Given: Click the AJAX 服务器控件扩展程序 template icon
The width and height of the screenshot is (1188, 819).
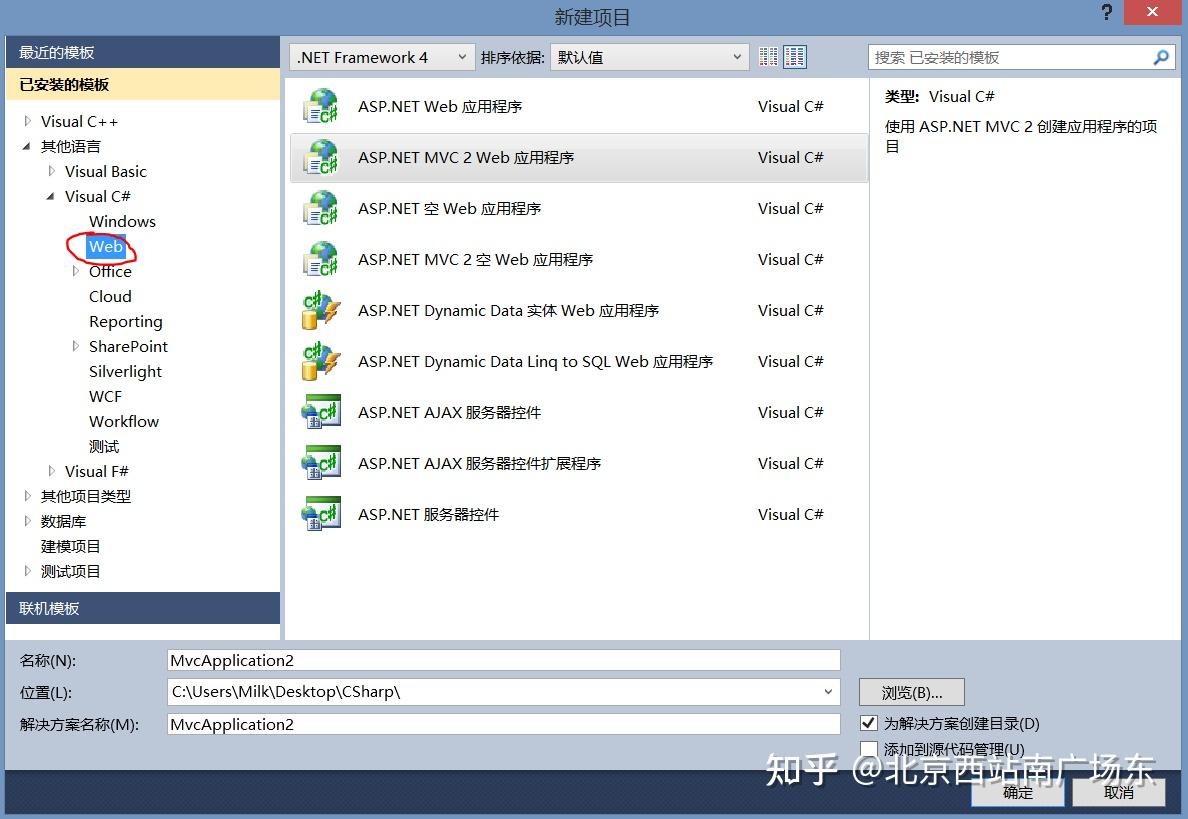Looking at the screenshot, I should click(320, 463).
